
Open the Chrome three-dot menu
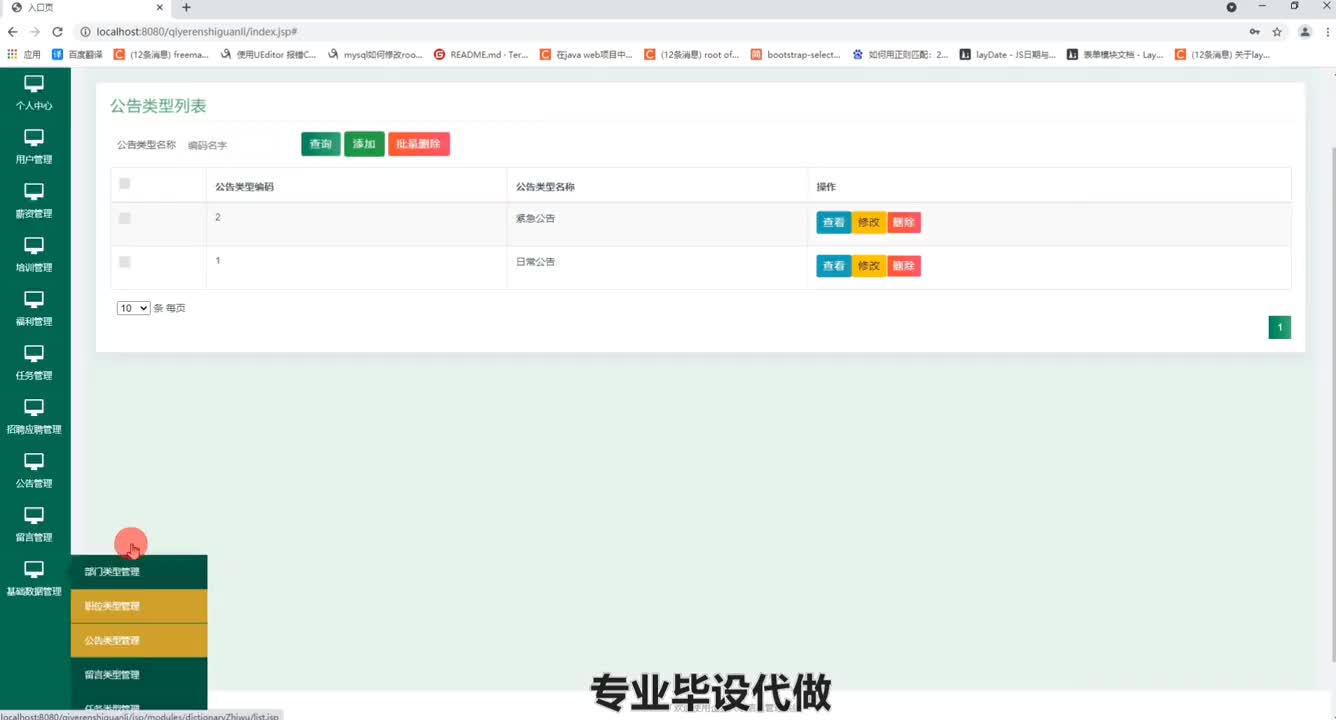1326,32
